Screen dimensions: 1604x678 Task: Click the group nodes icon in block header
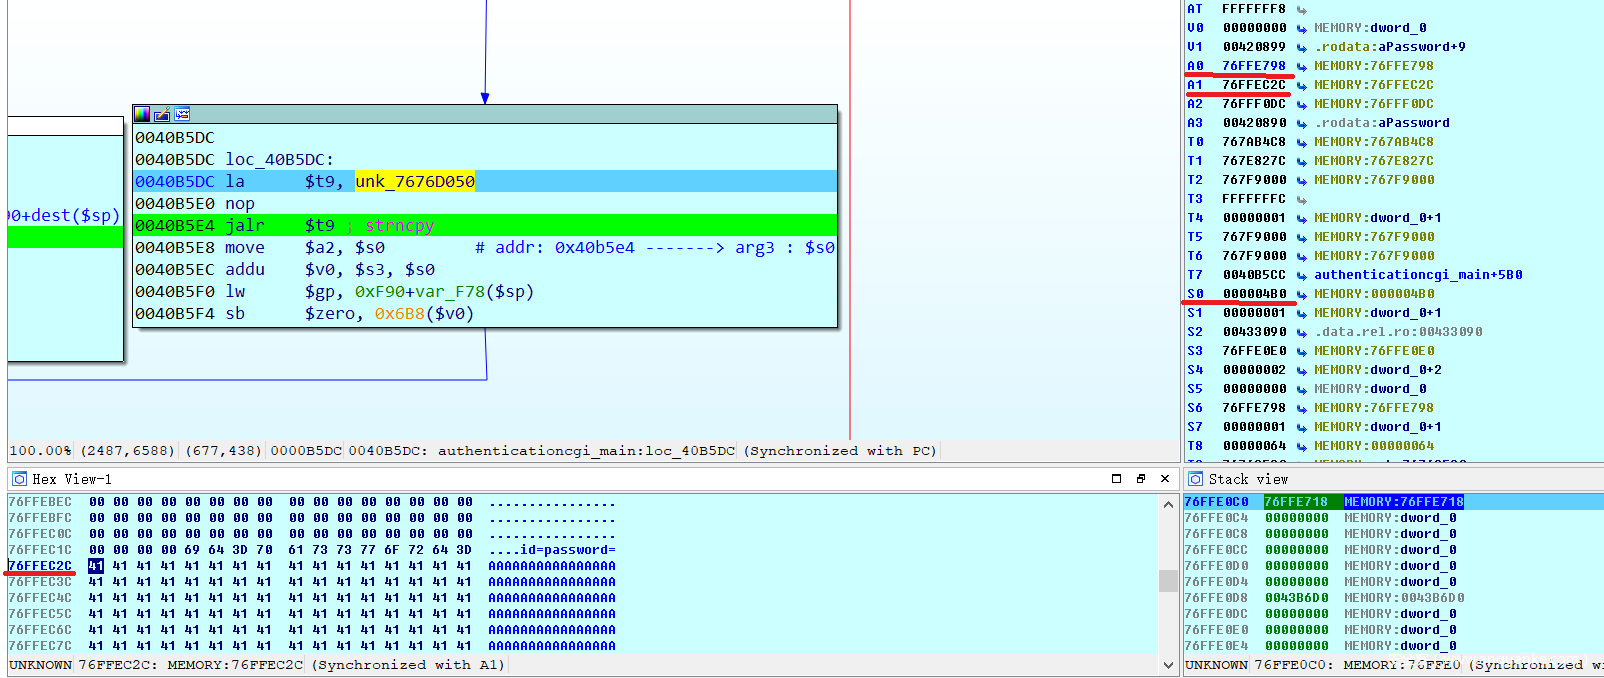point(182,114)
